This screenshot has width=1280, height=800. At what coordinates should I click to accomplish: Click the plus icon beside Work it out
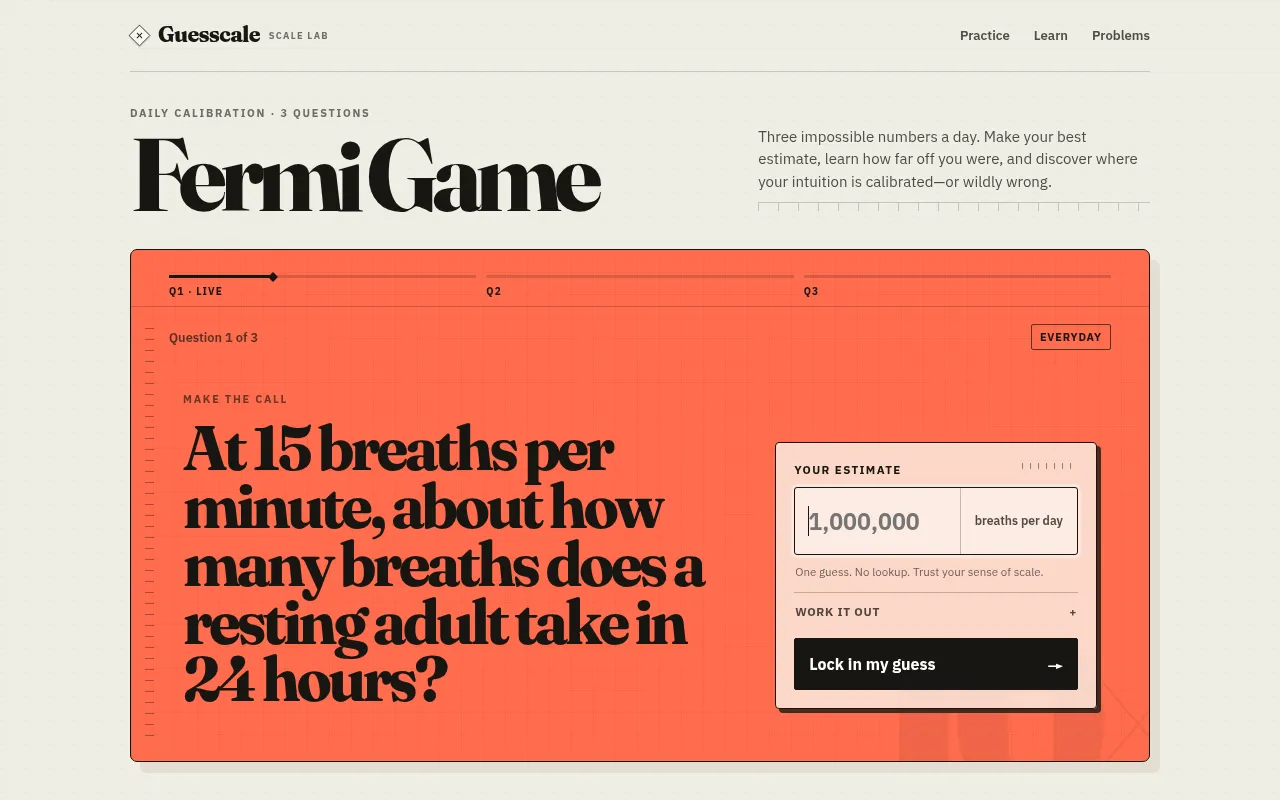[x=1073, y=612]
